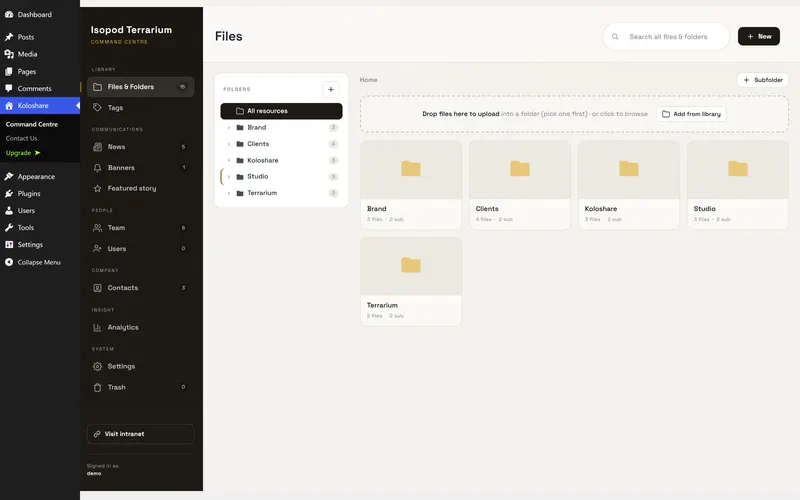Viewport: 800px width, 500px height.
Task: Click the Users add-person icon in People
Action: point(97,248)
